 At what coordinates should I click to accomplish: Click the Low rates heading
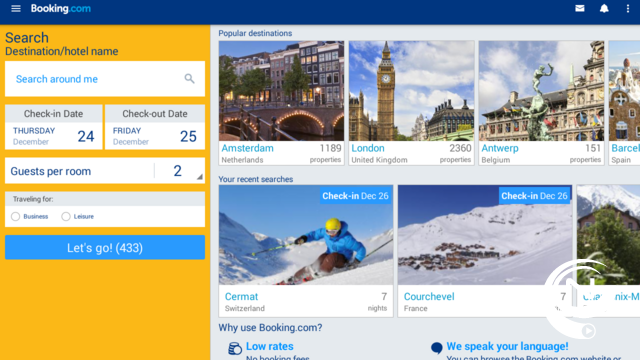coord(269,346)
